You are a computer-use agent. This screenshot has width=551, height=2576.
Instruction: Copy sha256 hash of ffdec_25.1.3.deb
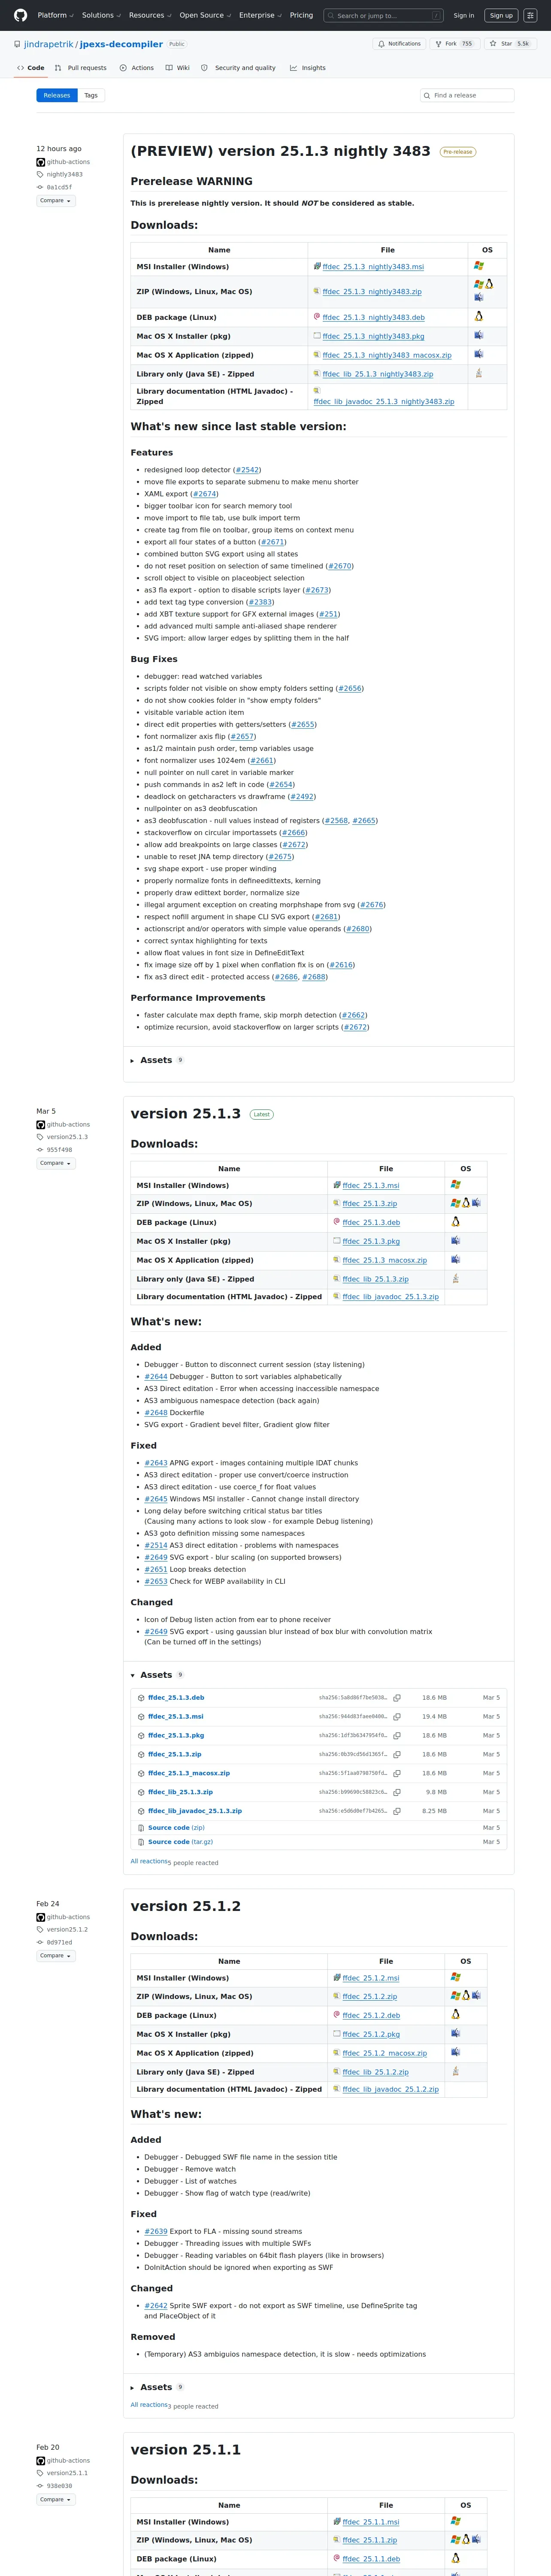[x=397, y=1698]
